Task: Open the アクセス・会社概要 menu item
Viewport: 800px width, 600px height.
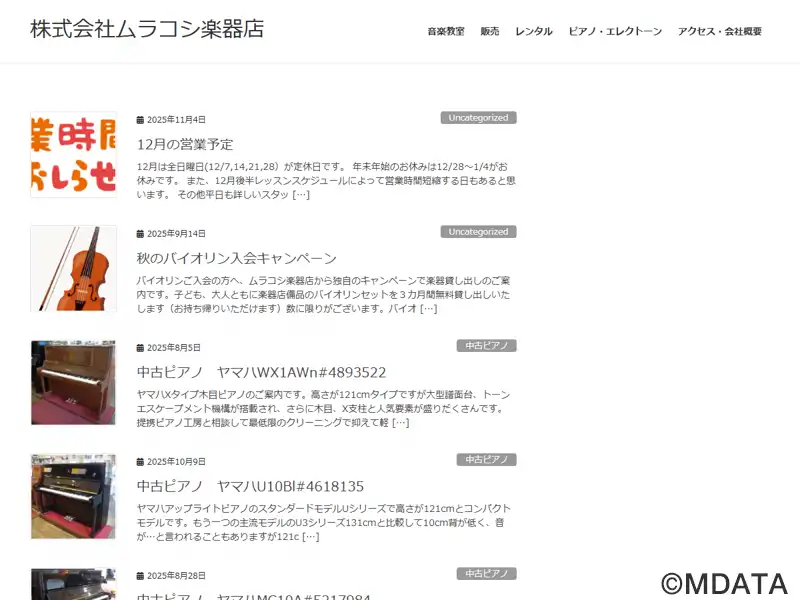Action: coord(720,31)
